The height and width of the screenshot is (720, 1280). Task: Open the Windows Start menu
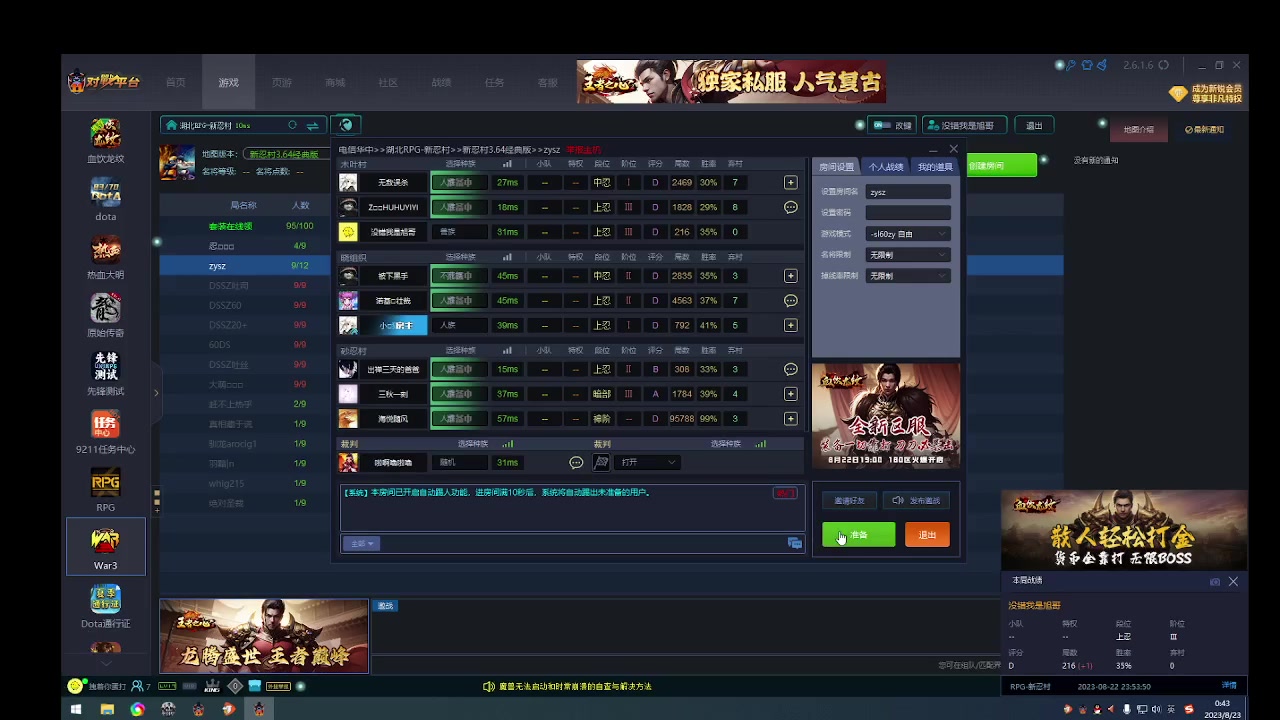(75, 709)
